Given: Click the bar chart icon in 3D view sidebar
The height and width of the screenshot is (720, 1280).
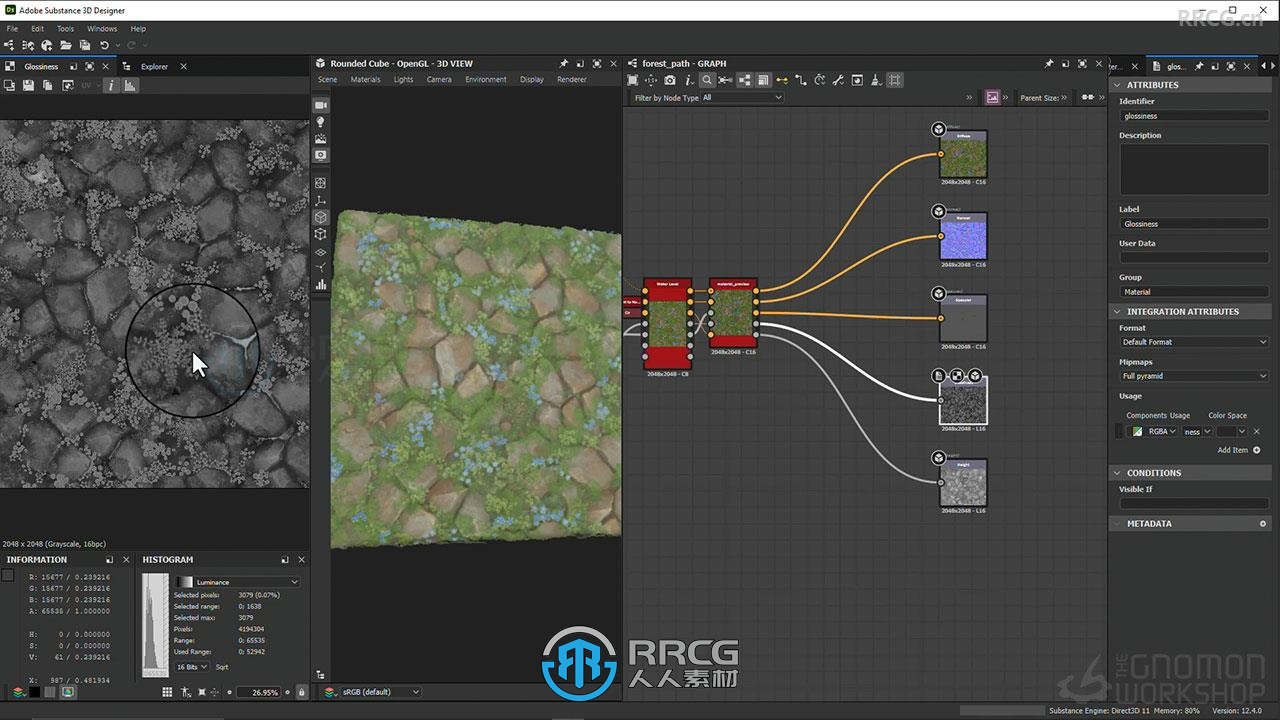Looking at the screenshot, I should click(321, 285).
